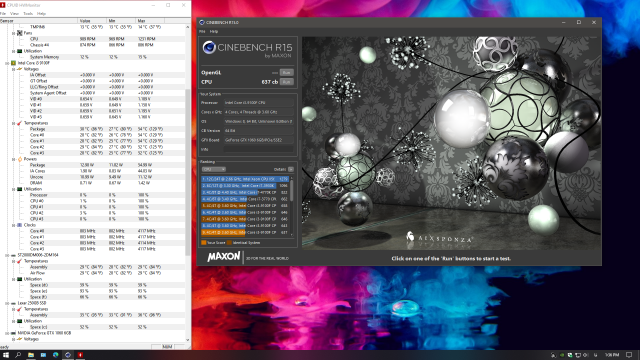
Task: Open File Explorer from the taskbar
Action: click(31, 355)
